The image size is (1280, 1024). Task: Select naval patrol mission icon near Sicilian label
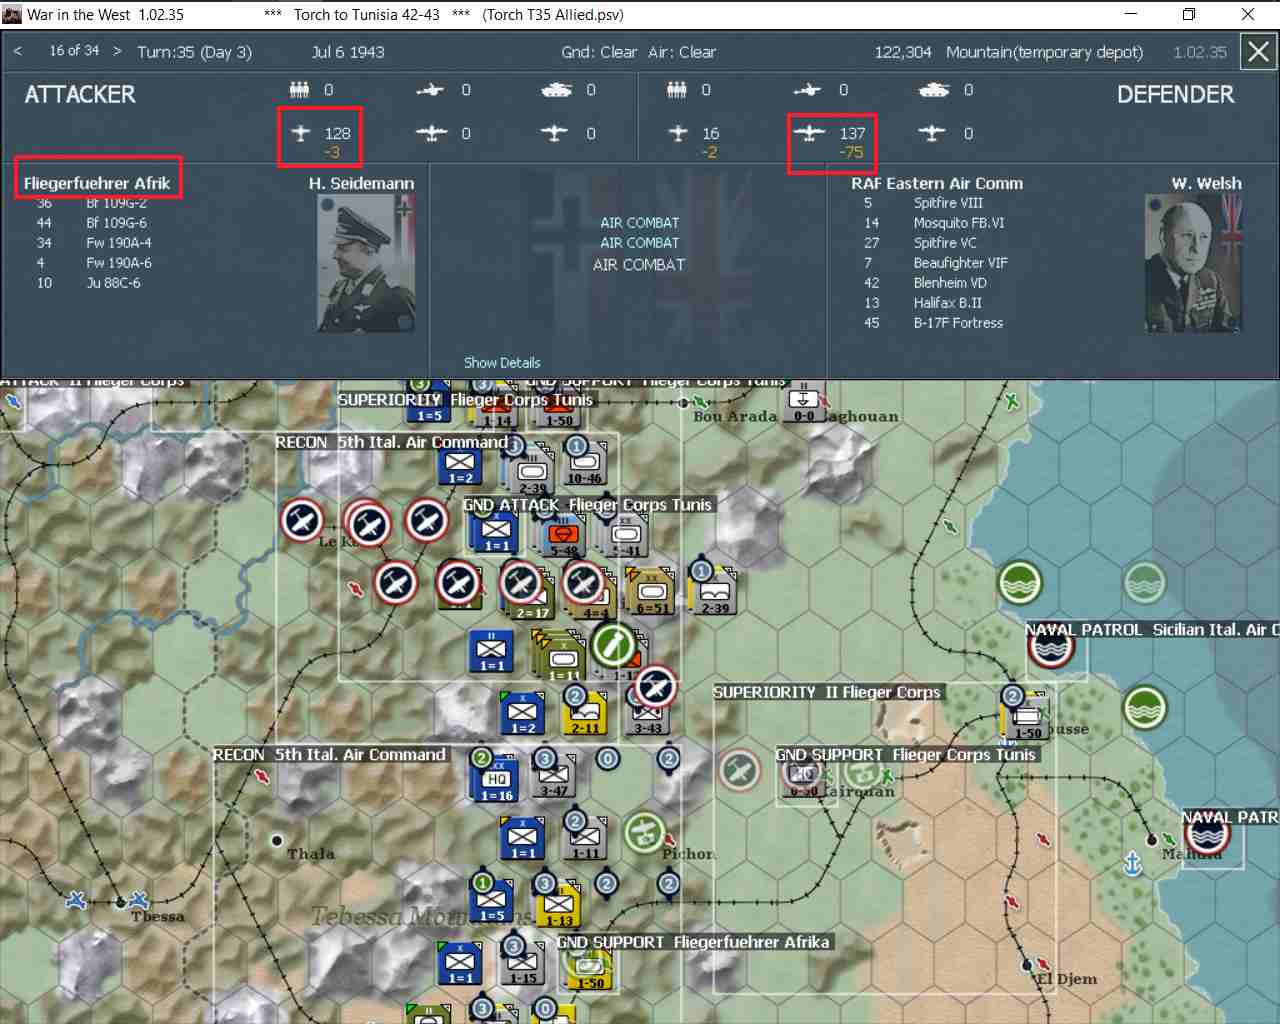click(1051, 647)
